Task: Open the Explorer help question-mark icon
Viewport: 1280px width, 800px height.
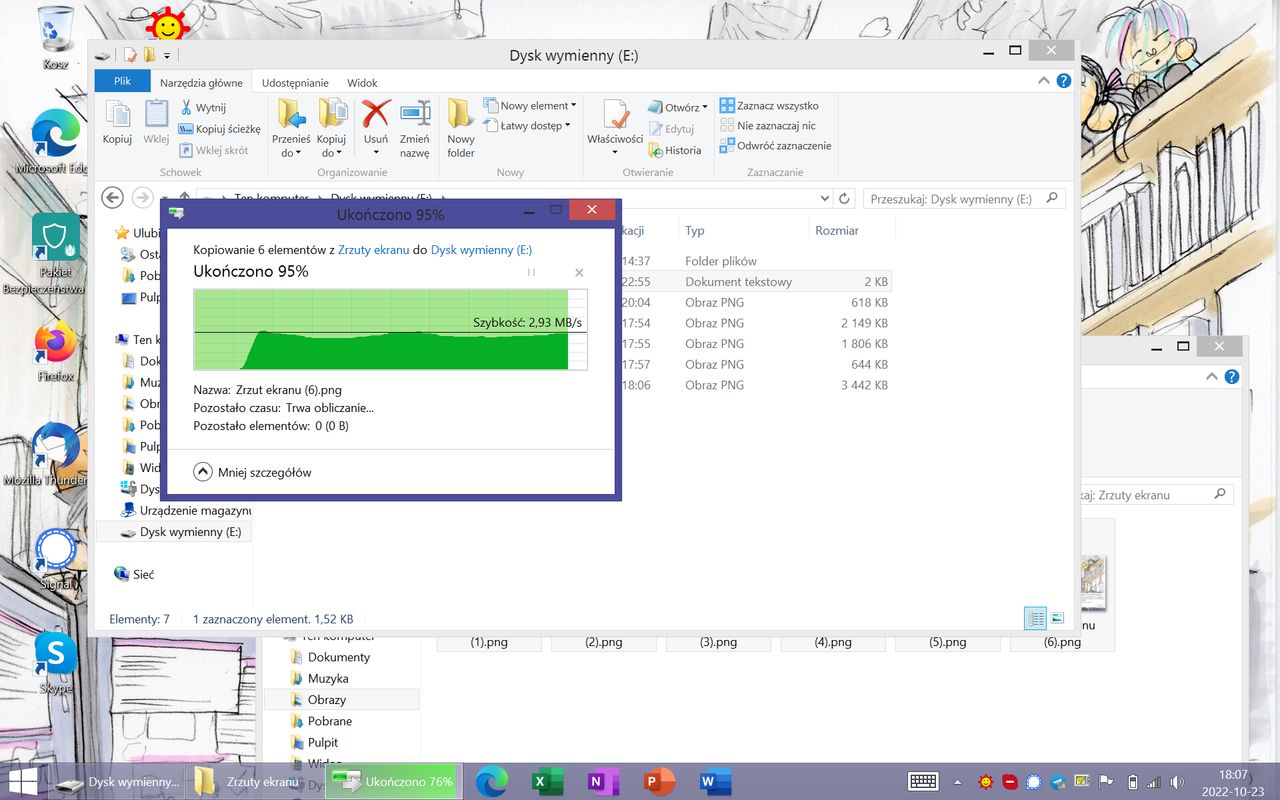Action: [x=1064, y=81]
